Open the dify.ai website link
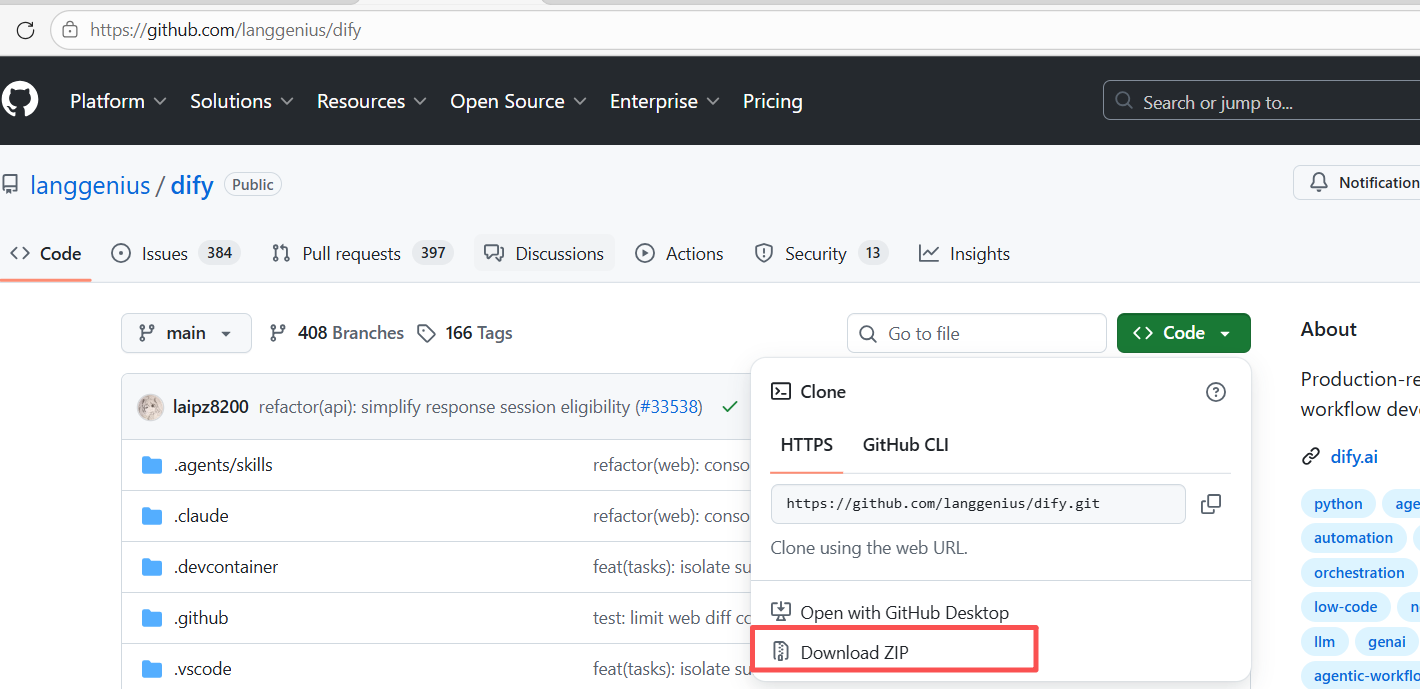Viewport: 1420px width, 689px height. tap(1354, 457)
